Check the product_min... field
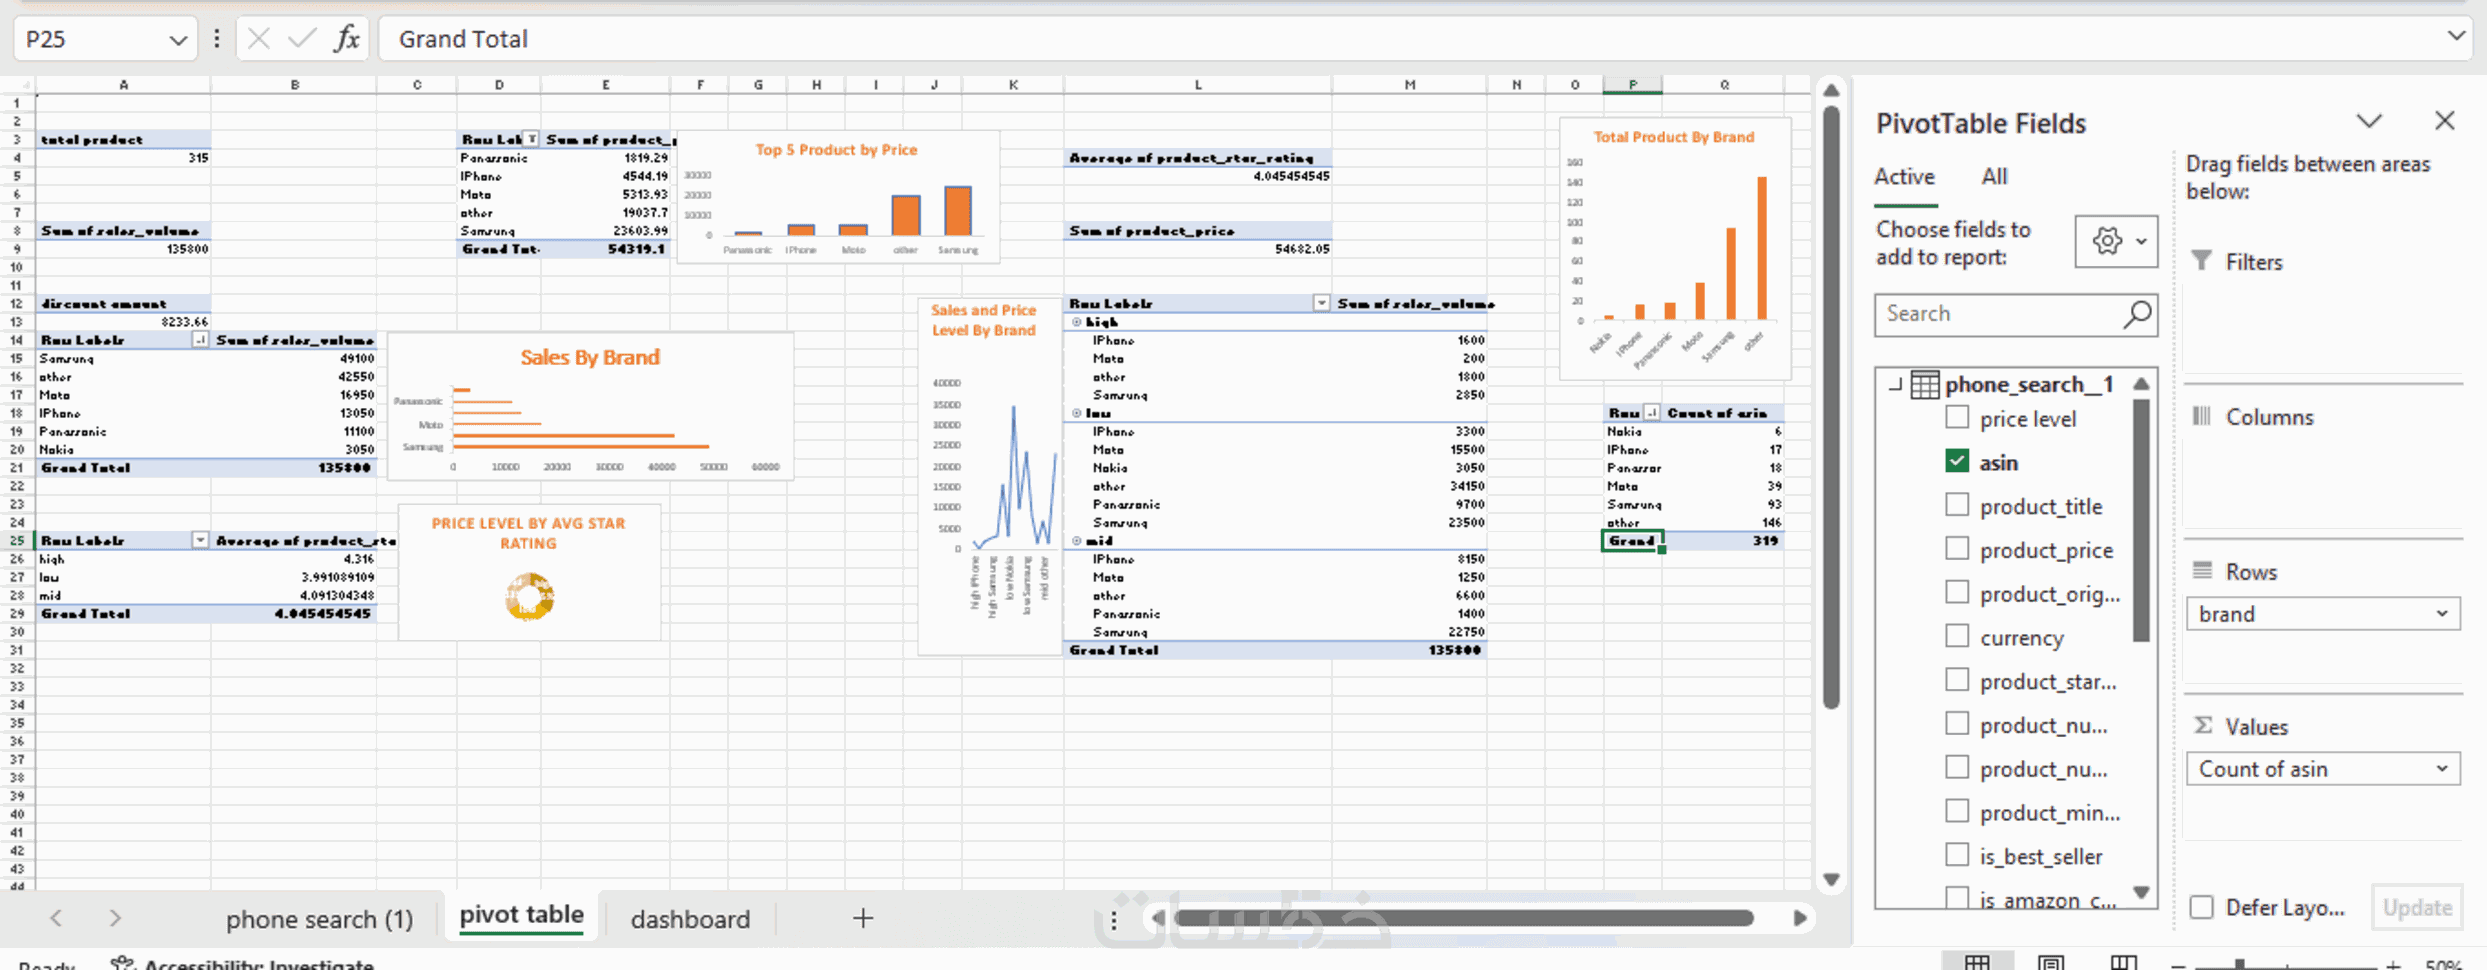 tap(1957, 811)
